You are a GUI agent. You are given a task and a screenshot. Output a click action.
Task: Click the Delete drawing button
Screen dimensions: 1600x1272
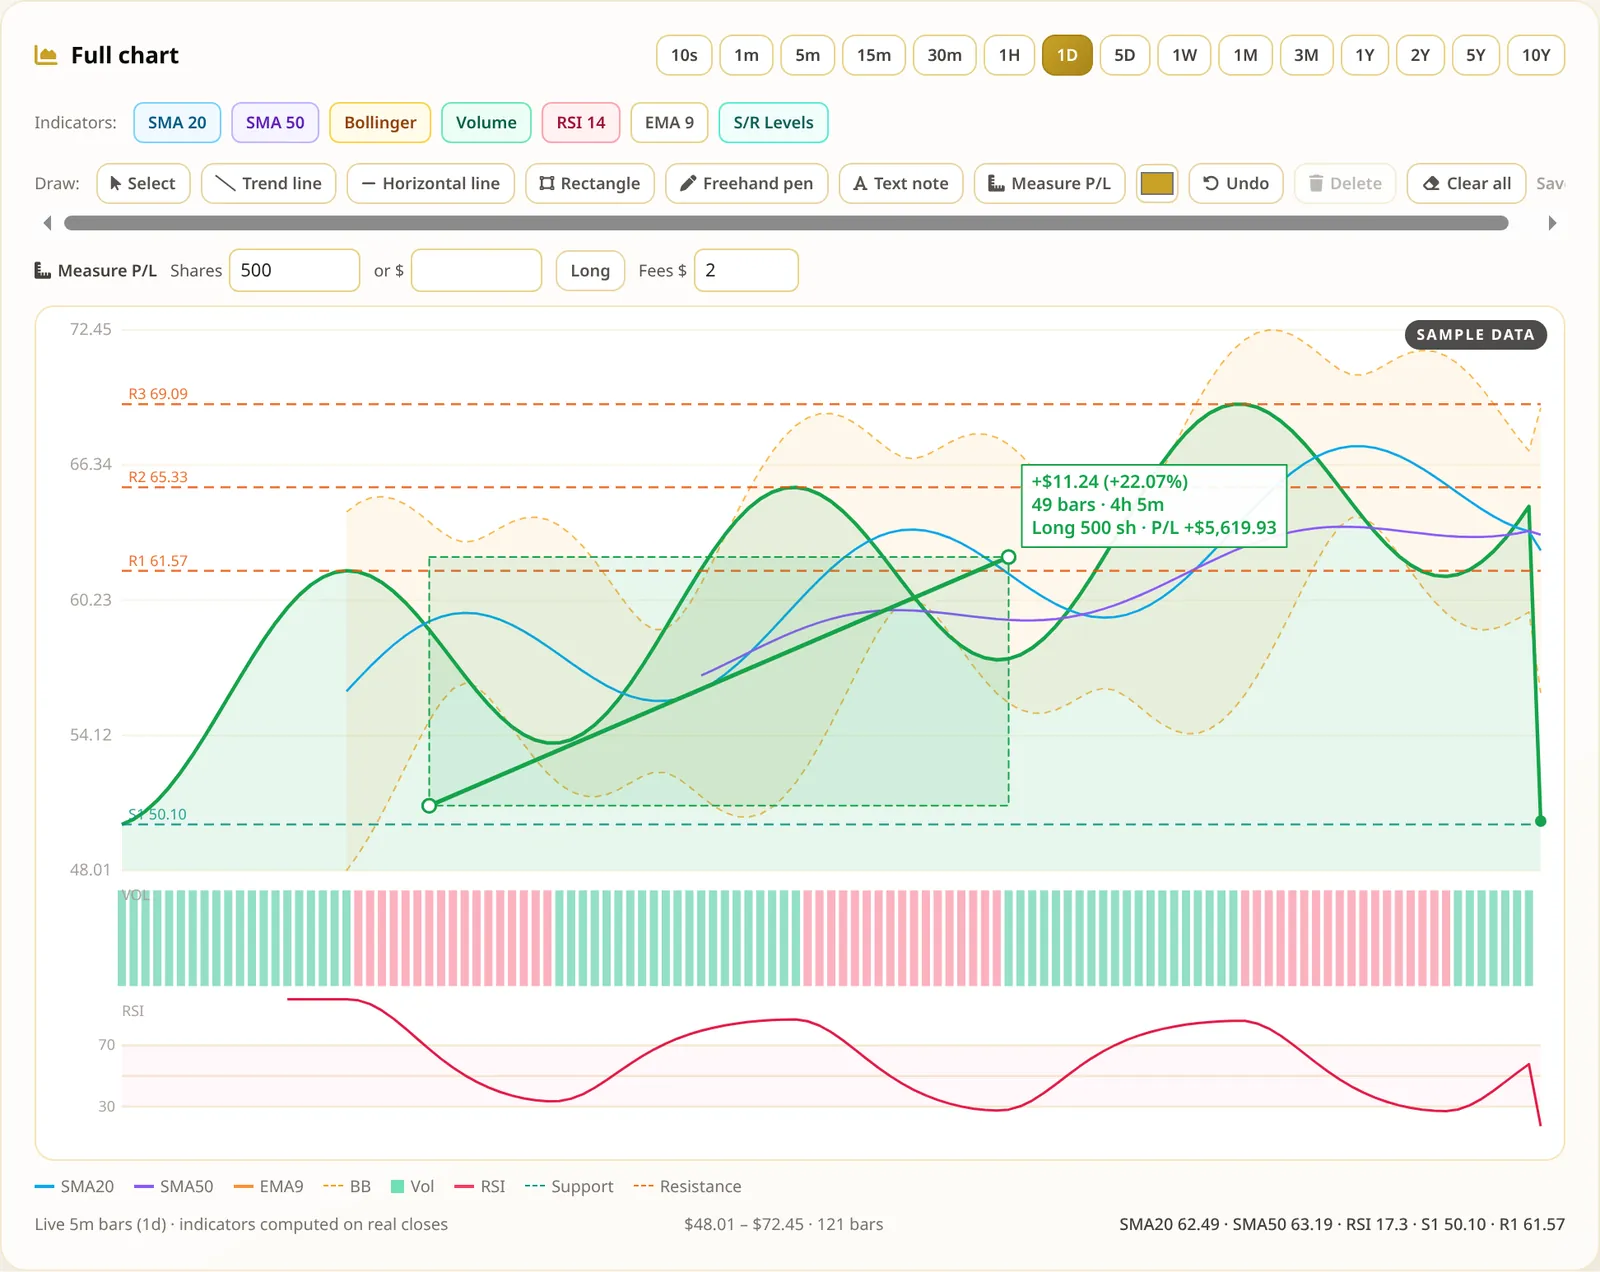coord(1345,183)
